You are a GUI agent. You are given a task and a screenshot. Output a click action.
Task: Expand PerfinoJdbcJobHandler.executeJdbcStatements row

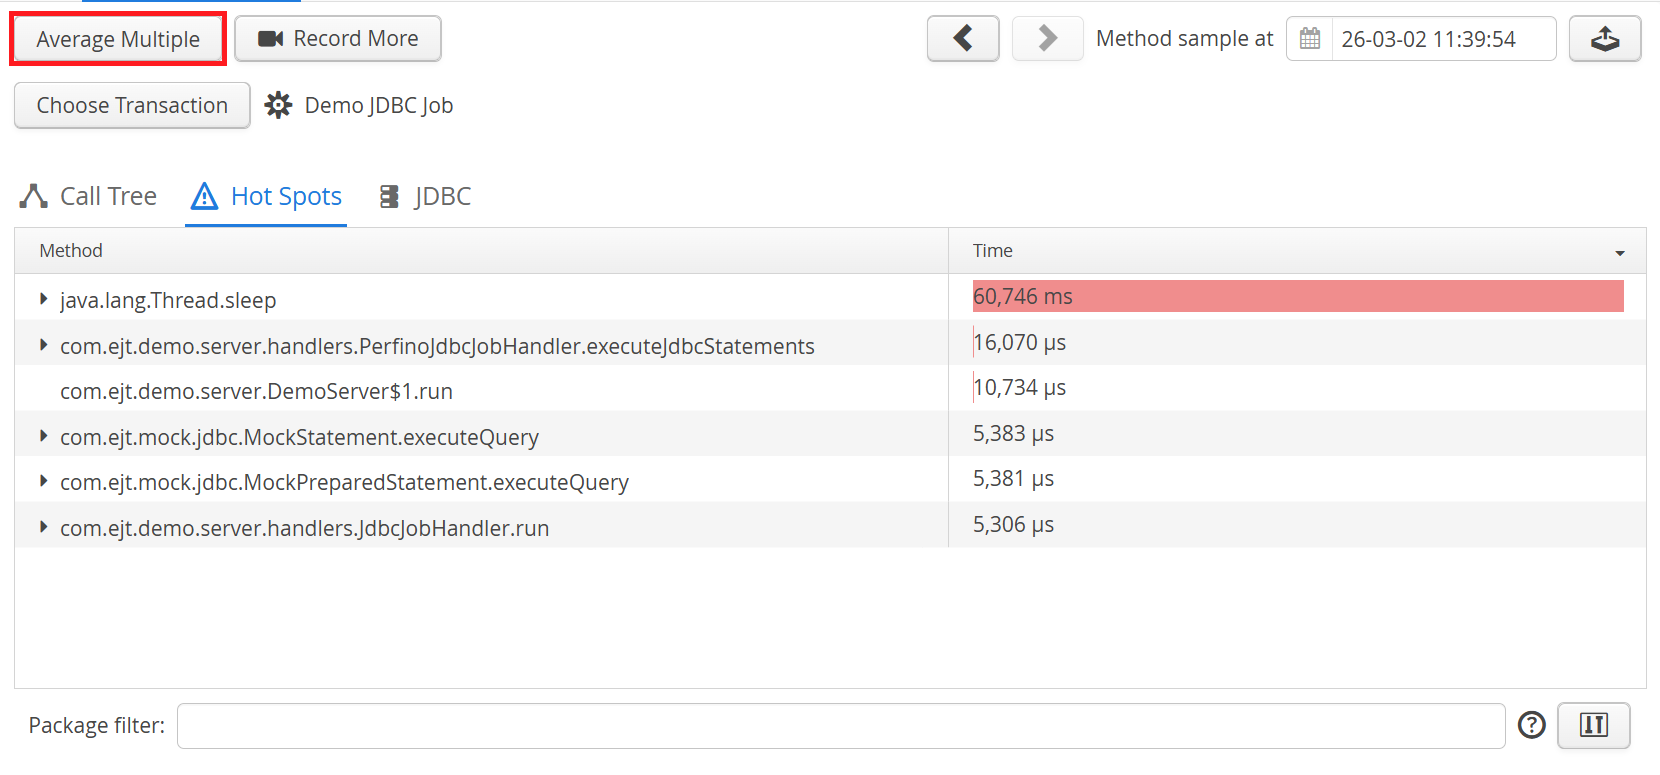43,345
